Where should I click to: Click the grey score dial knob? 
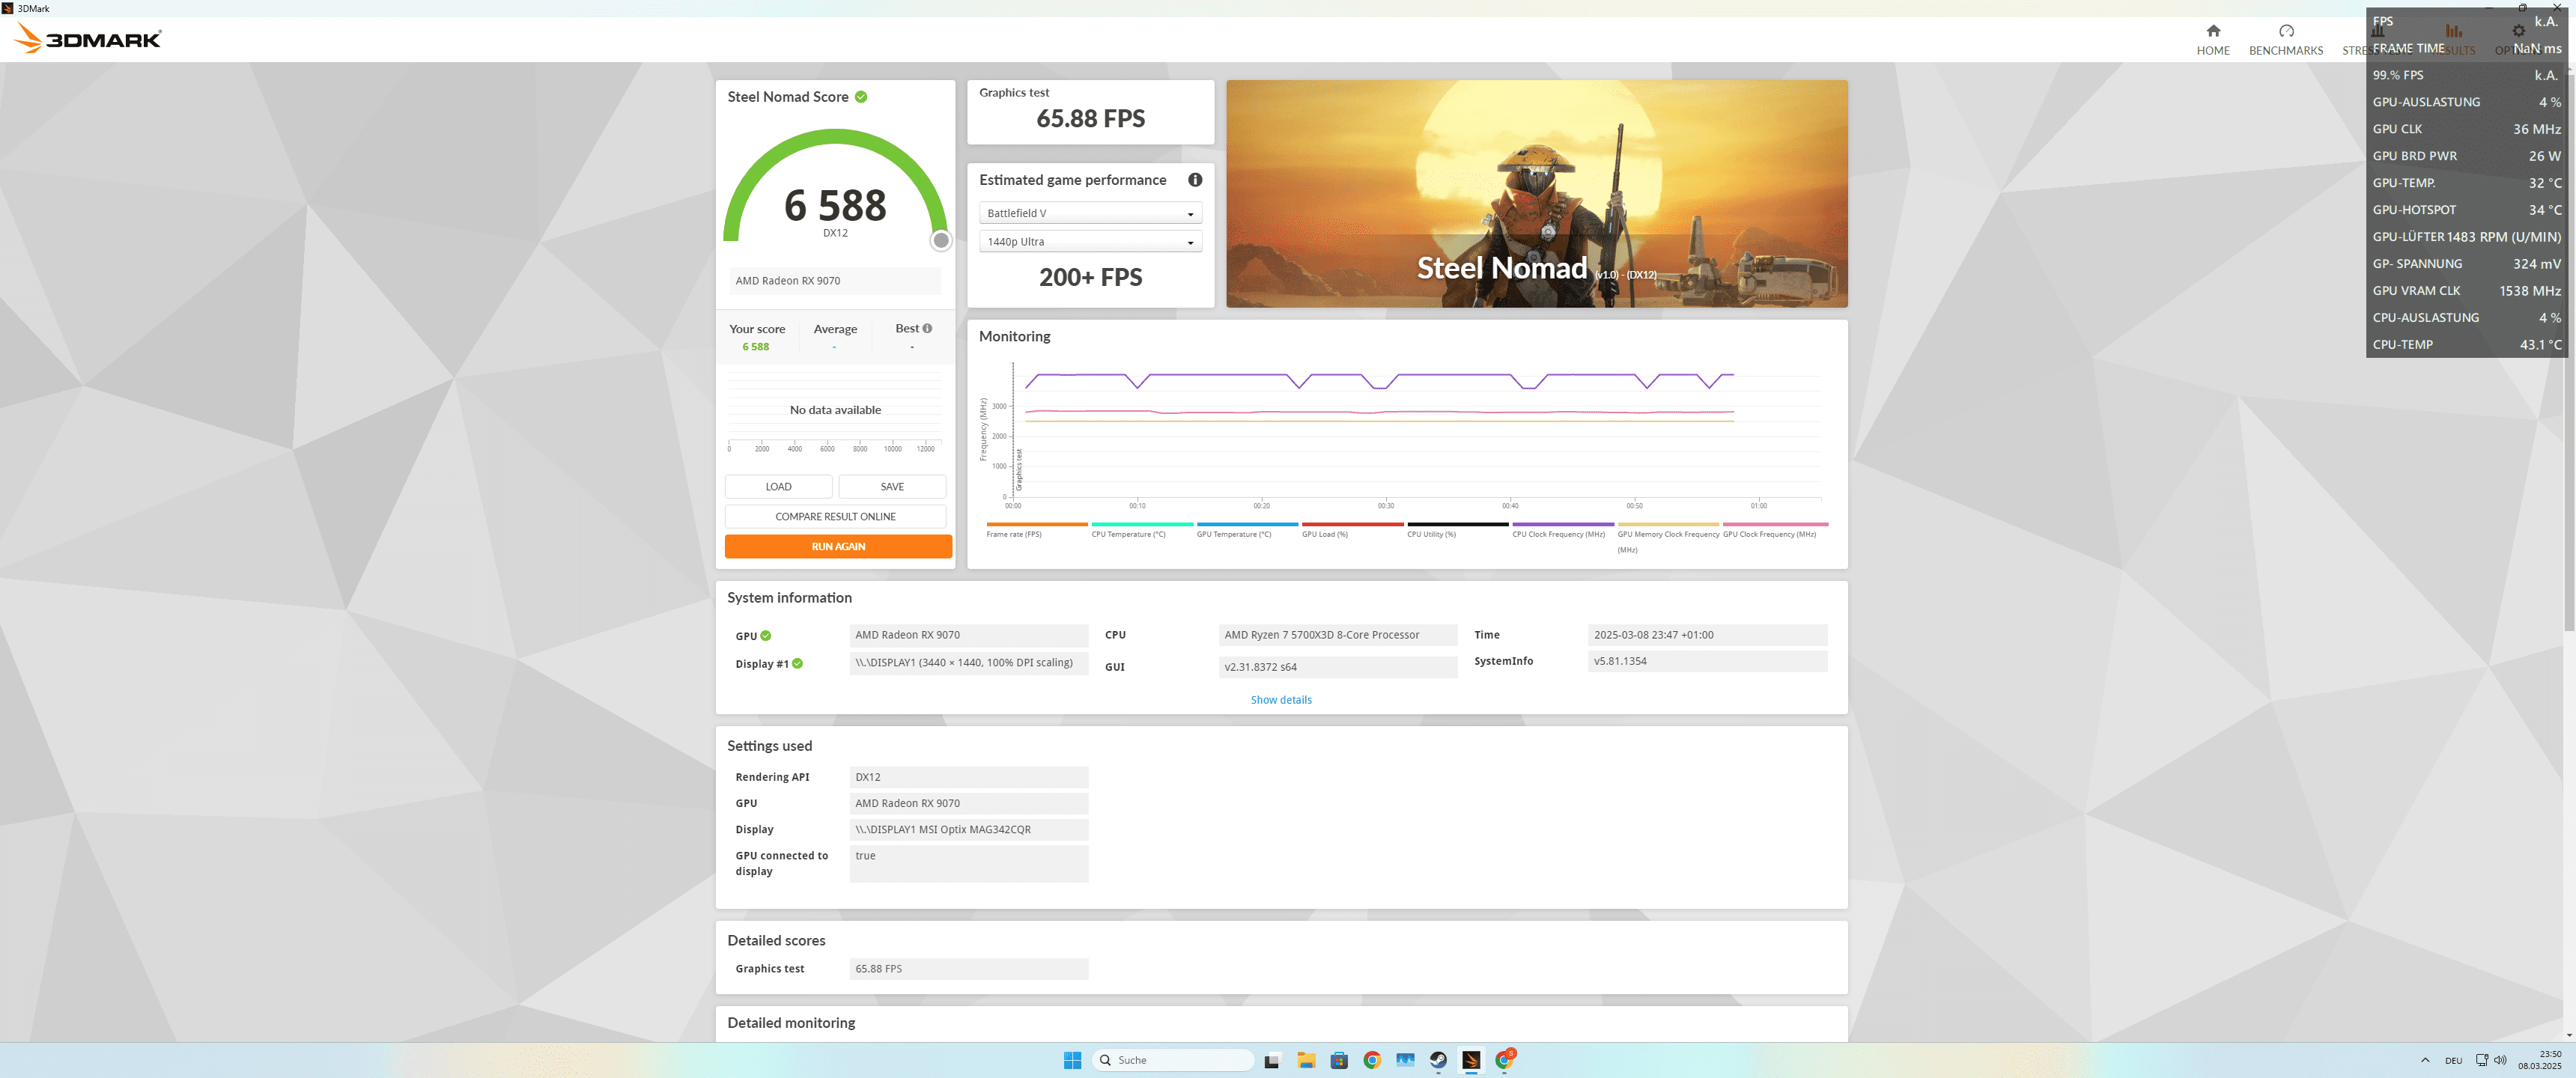(x=940, y=240)
